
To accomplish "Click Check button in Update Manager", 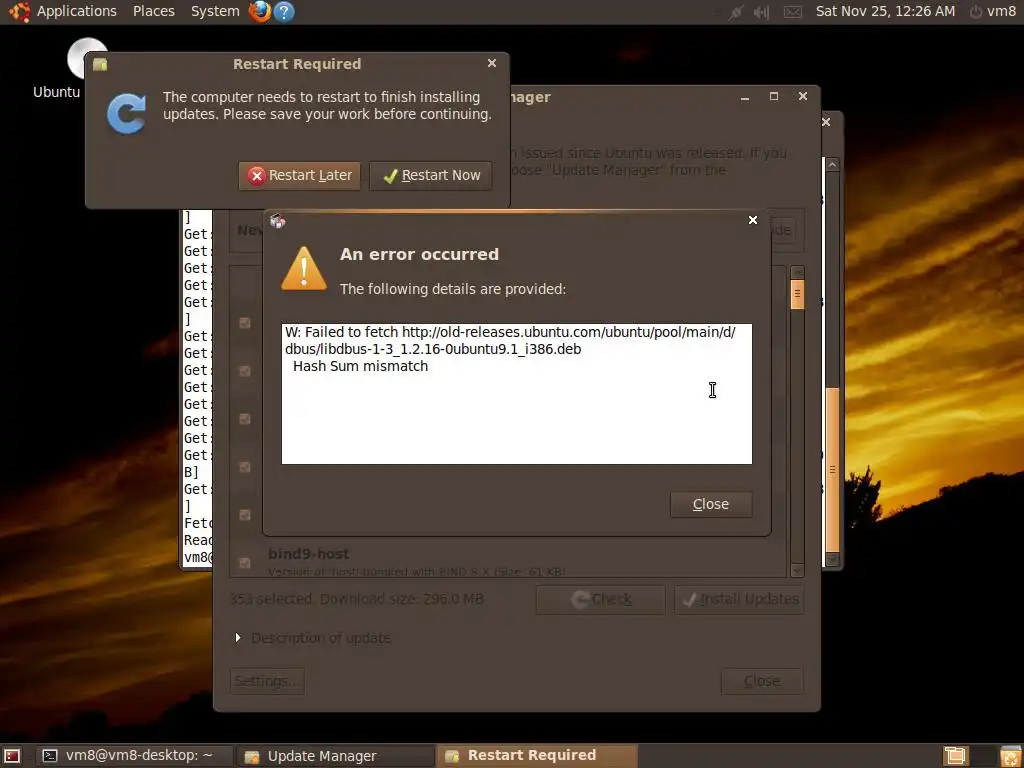I will [x=600, y=600].
